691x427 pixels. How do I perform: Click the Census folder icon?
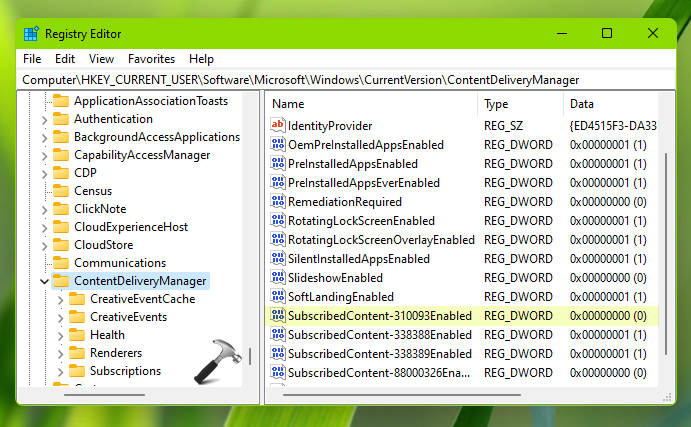pos(61,191)
